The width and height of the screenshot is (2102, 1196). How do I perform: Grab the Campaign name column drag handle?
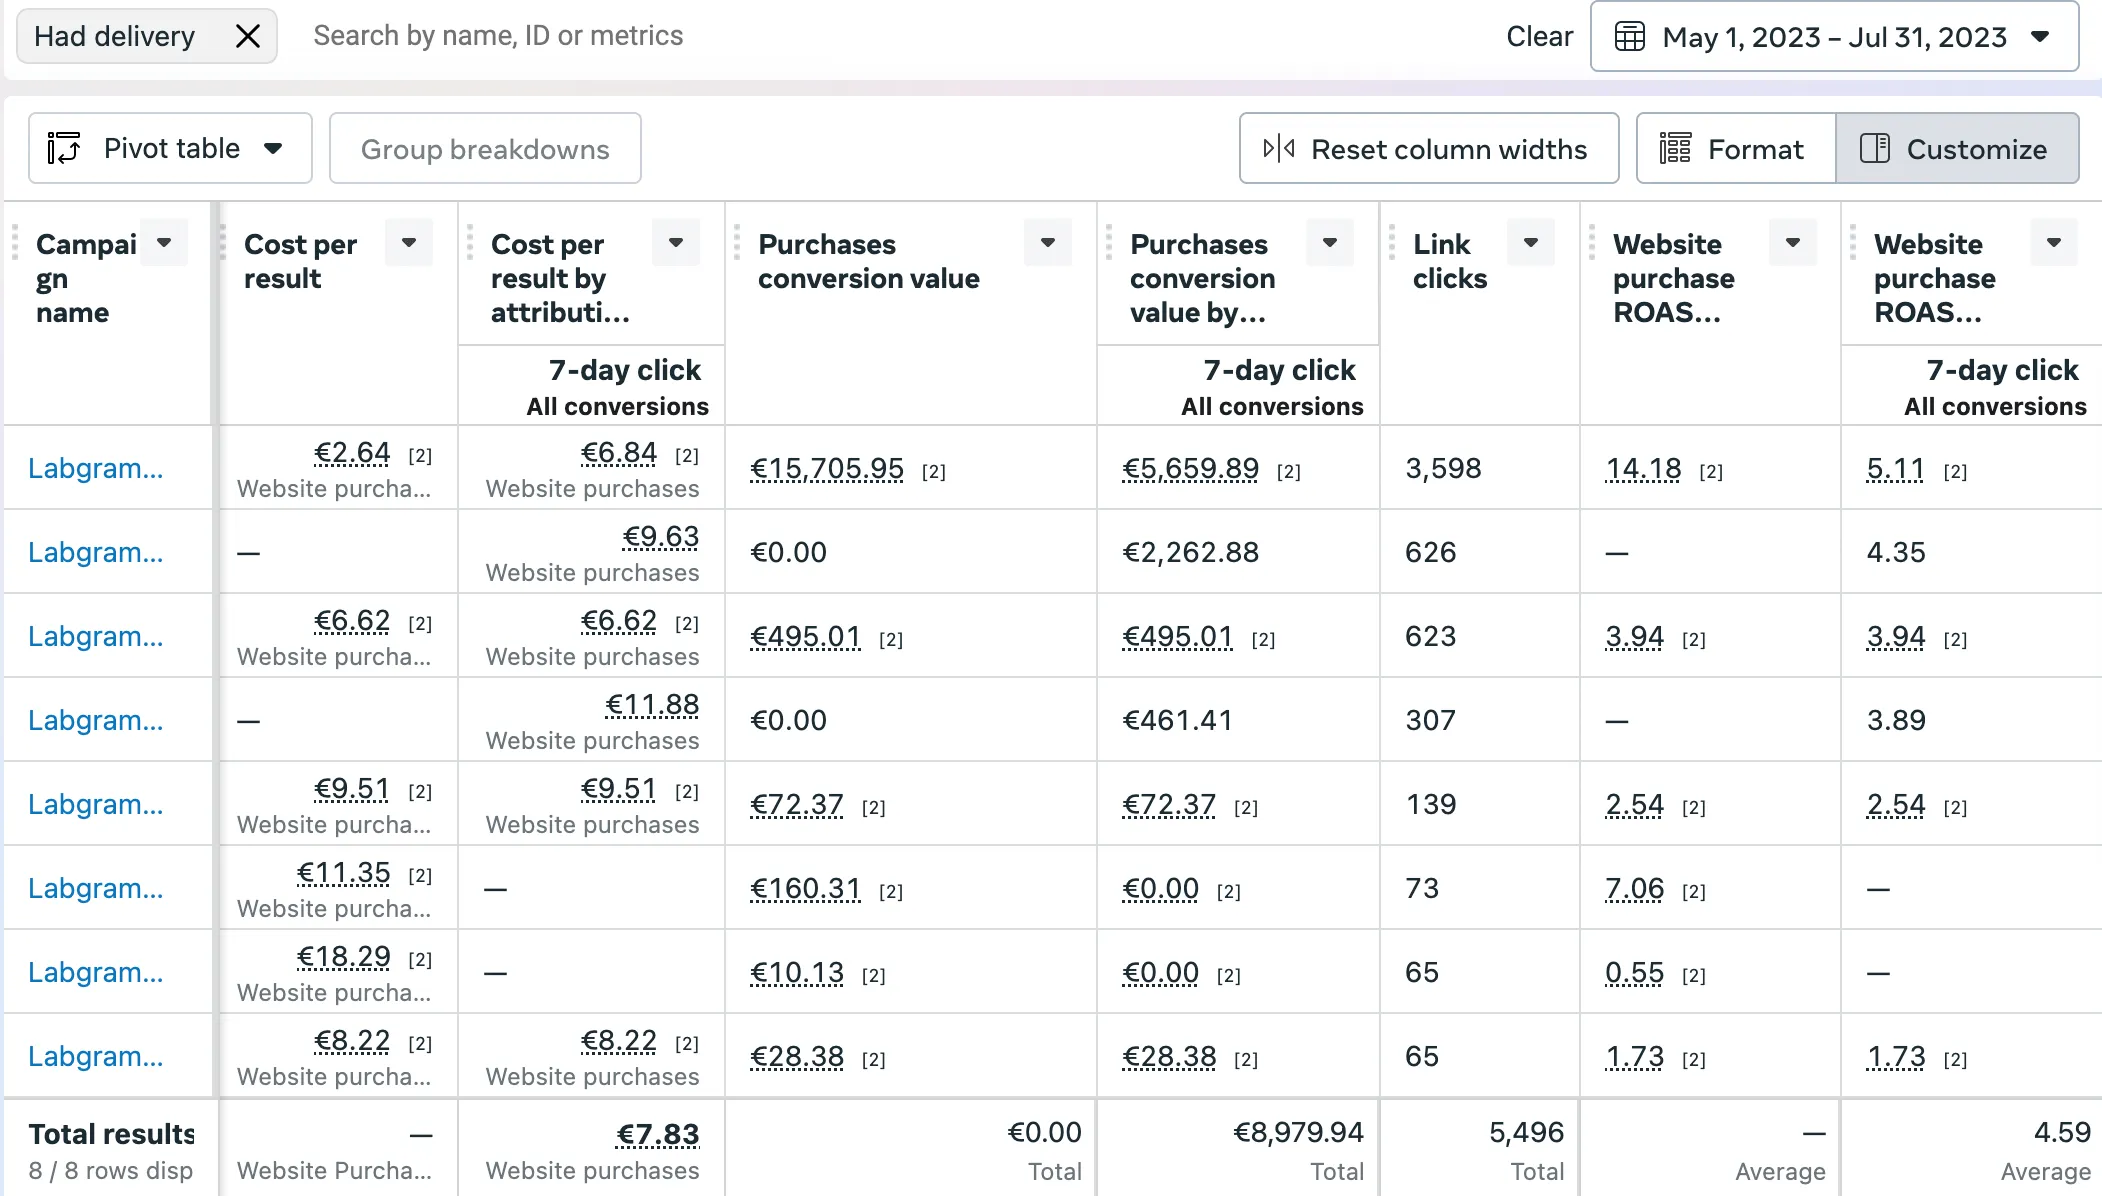[15, 243]
